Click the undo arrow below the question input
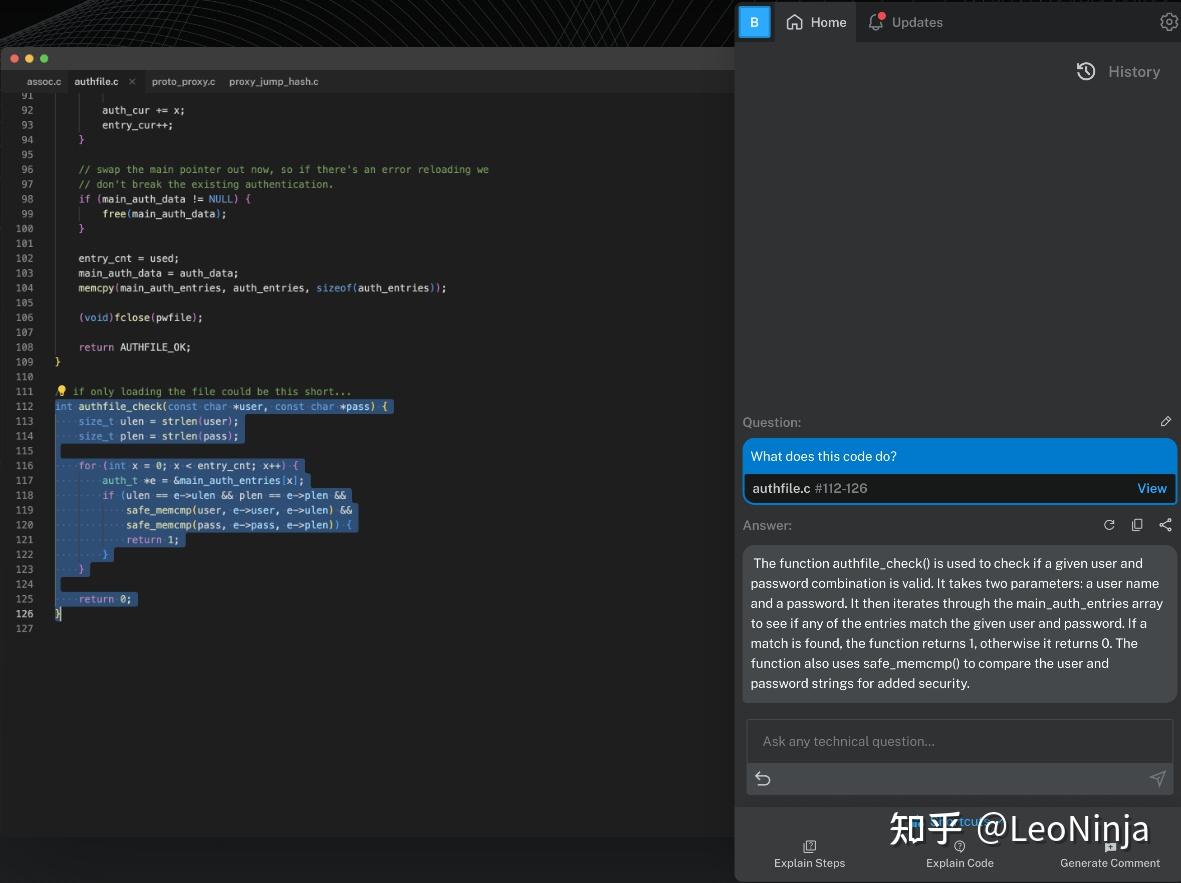 (x=762, y=778)
